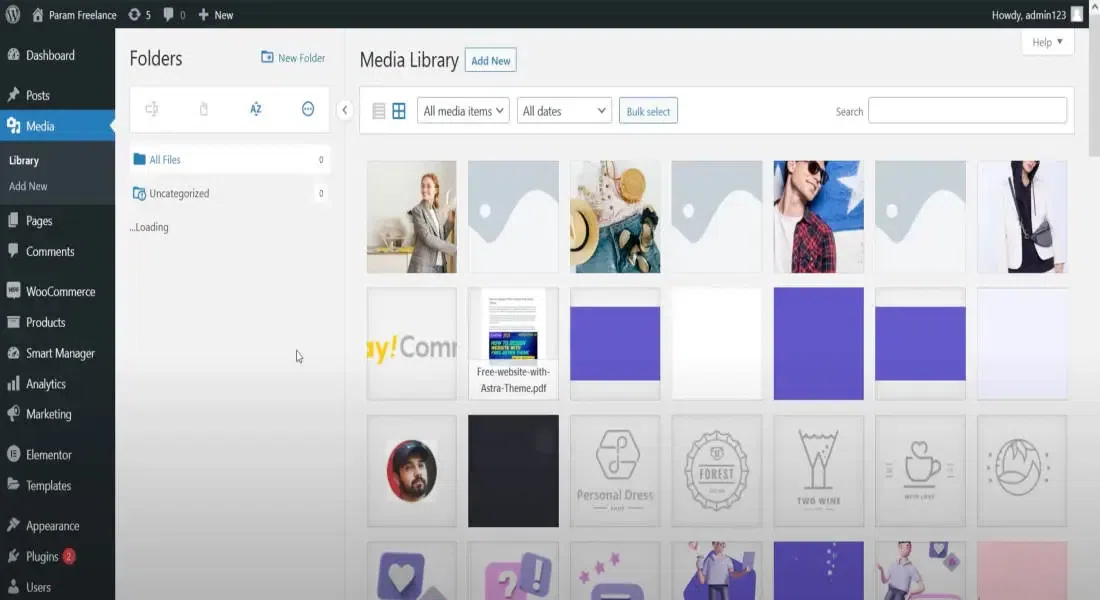Open the All media items dropdown
1100x600 pixels.
click(x=463, y=111)
